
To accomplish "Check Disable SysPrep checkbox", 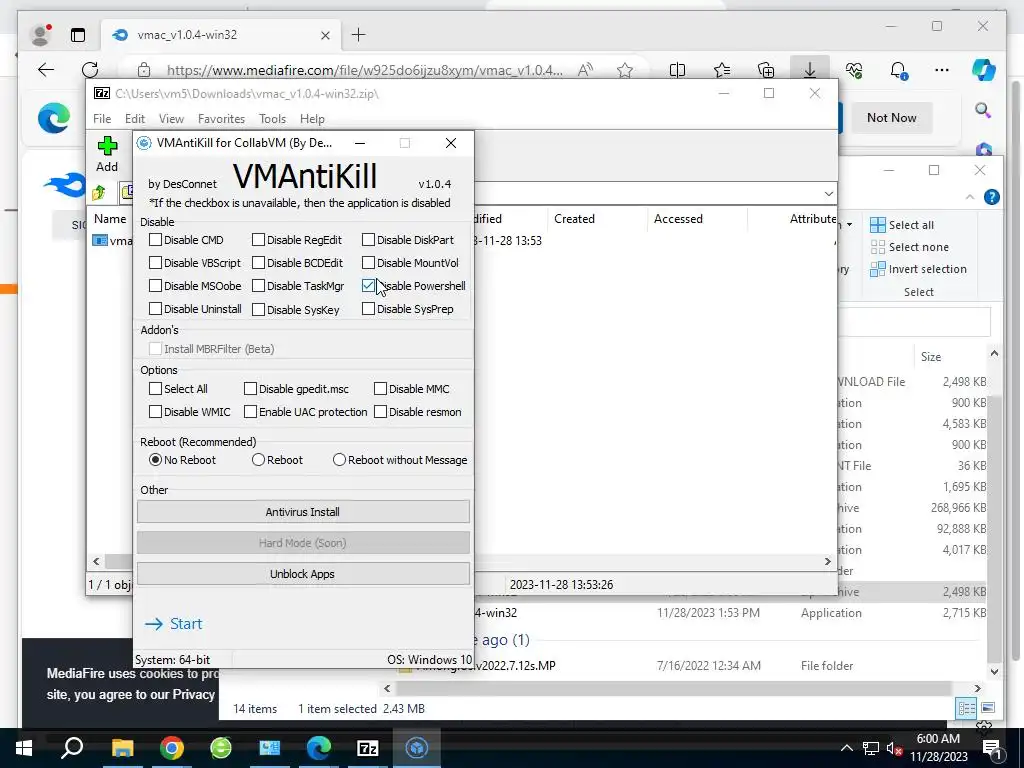I will coord(368,309).
